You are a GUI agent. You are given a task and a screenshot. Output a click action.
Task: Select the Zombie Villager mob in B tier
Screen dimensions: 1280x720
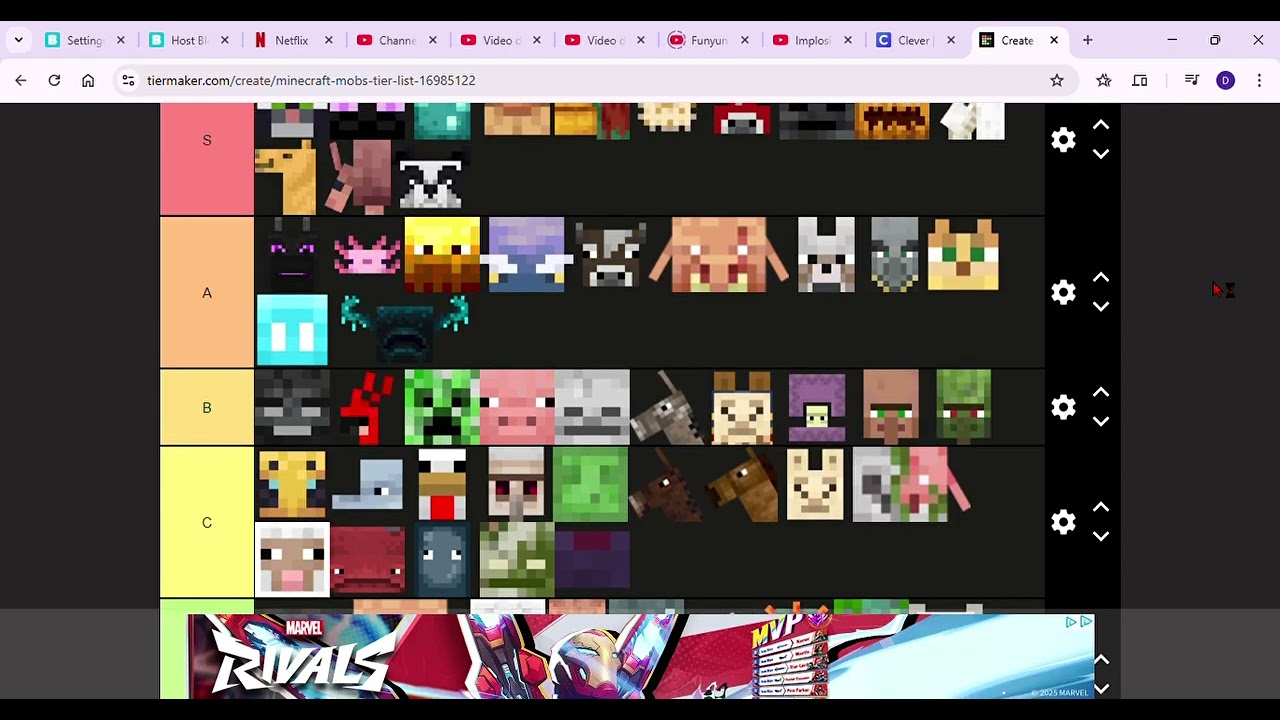coord(964,406)
